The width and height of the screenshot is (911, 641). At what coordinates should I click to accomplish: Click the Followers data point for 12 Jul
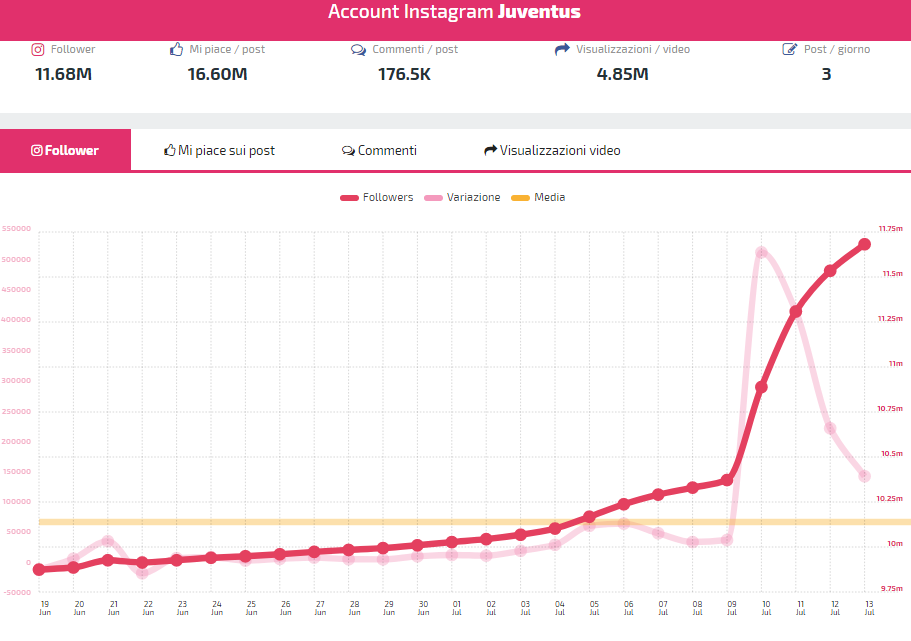coord(830,271)
